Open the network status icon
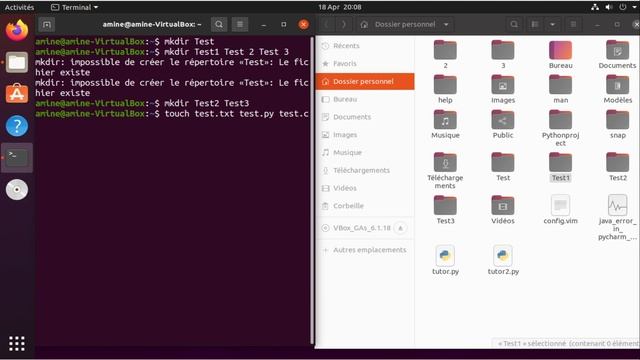 (595, 7)
